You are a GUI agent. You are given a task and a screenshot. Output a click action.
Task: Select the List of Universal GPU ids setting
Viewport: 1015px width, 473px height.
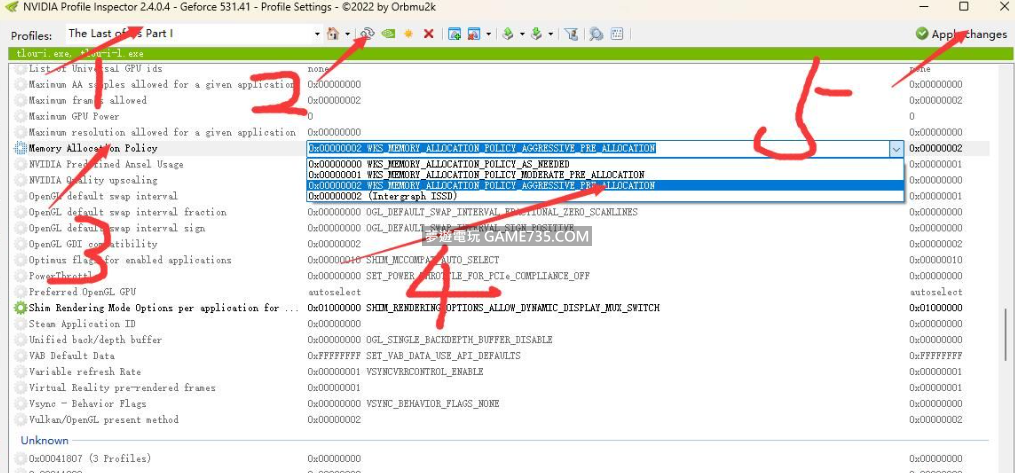point(95,69)
